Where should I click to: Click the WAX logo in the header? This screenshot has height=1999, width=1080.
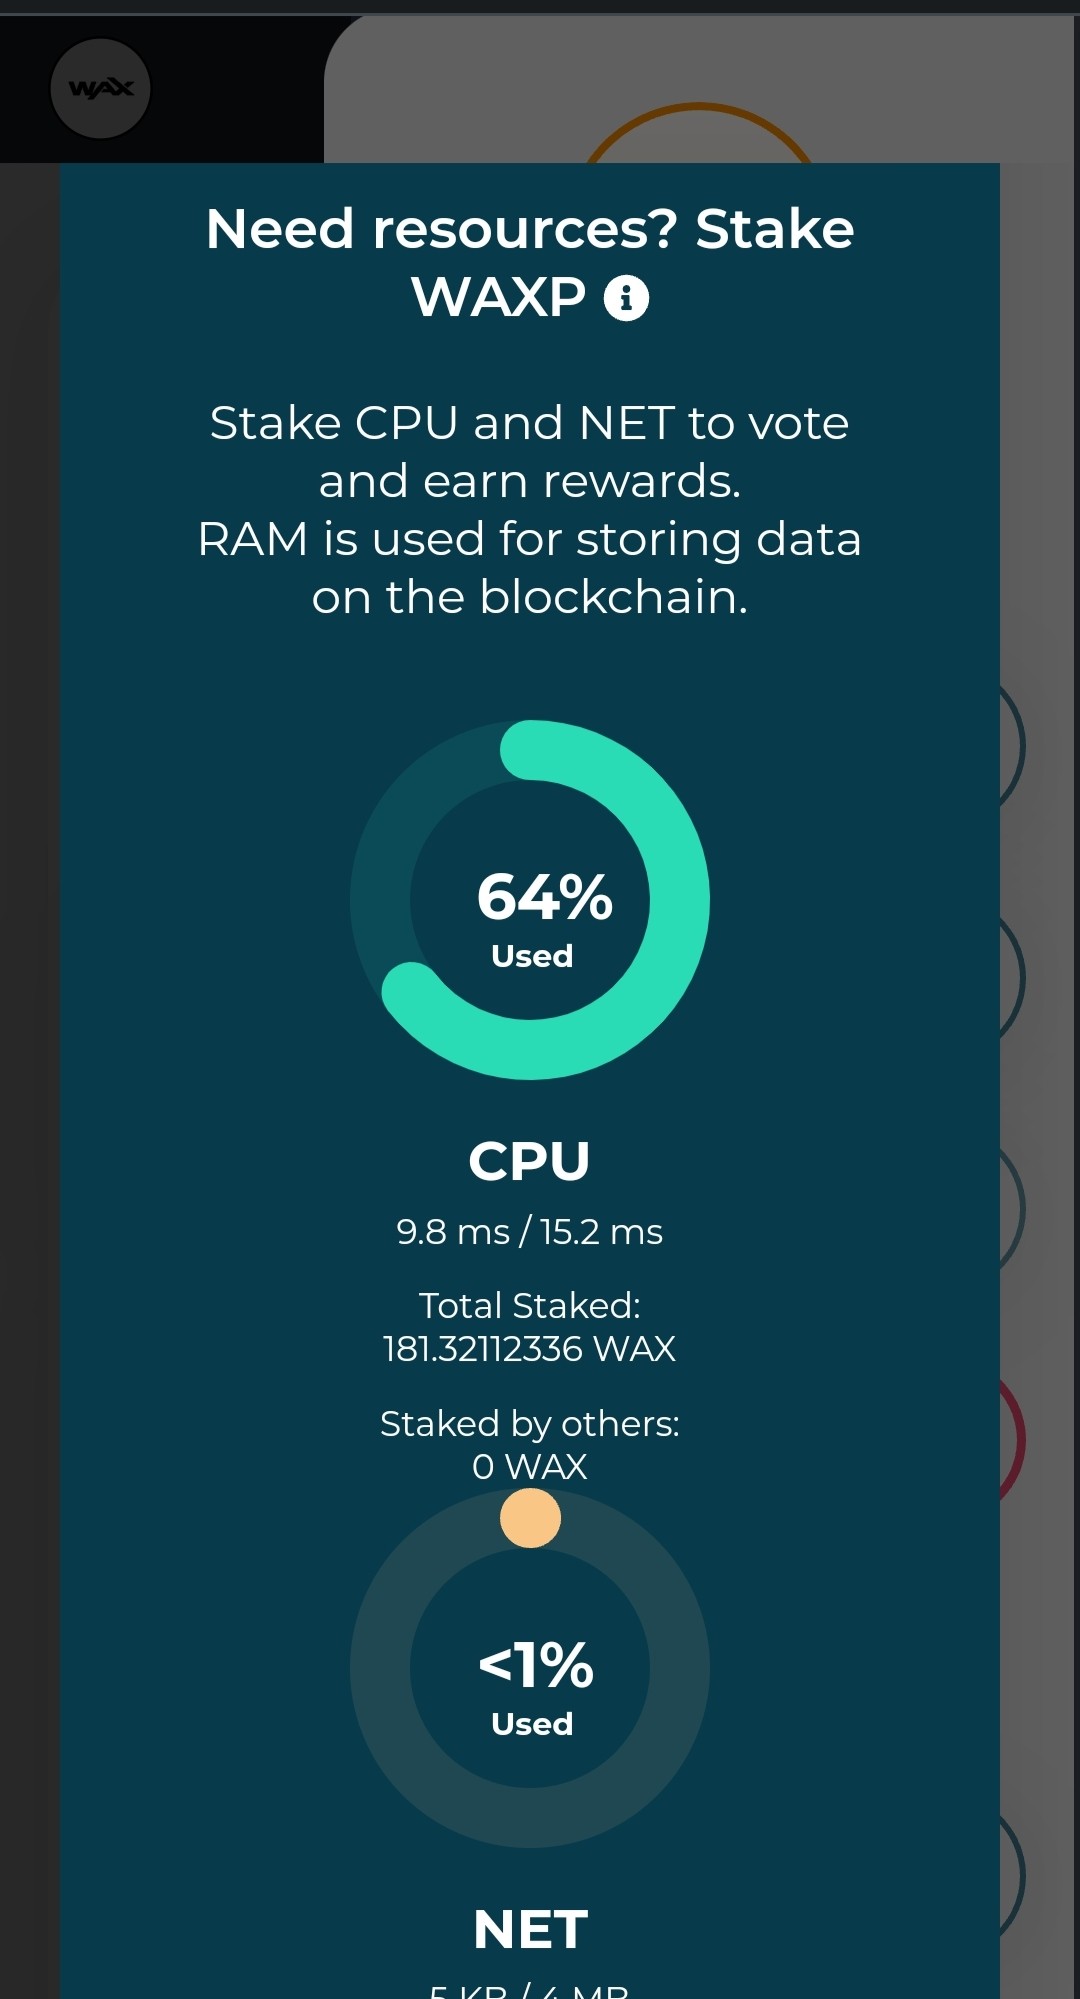[100, 89]
